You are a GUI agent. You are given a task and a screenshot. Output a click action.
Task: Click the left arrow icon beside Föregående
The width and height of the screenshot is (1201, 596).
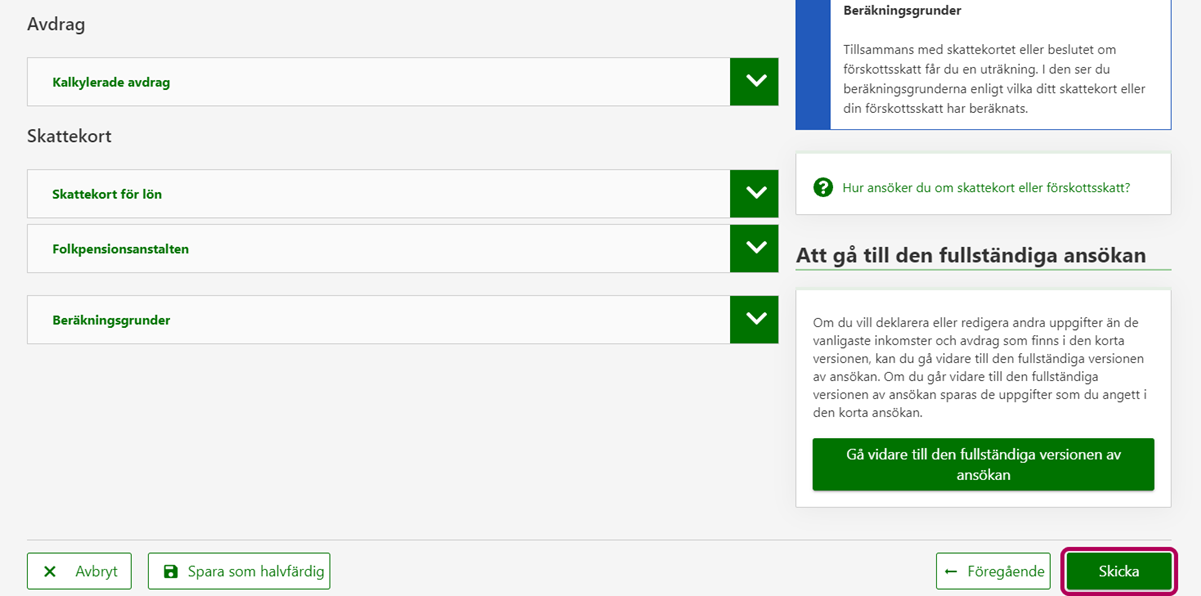951,572
